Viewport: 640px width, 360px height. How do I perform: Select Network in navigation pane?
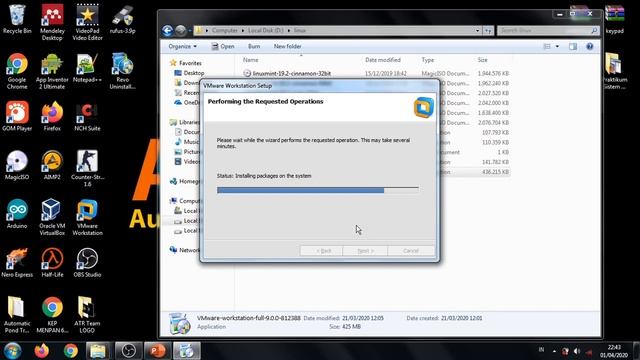point(185,250)
